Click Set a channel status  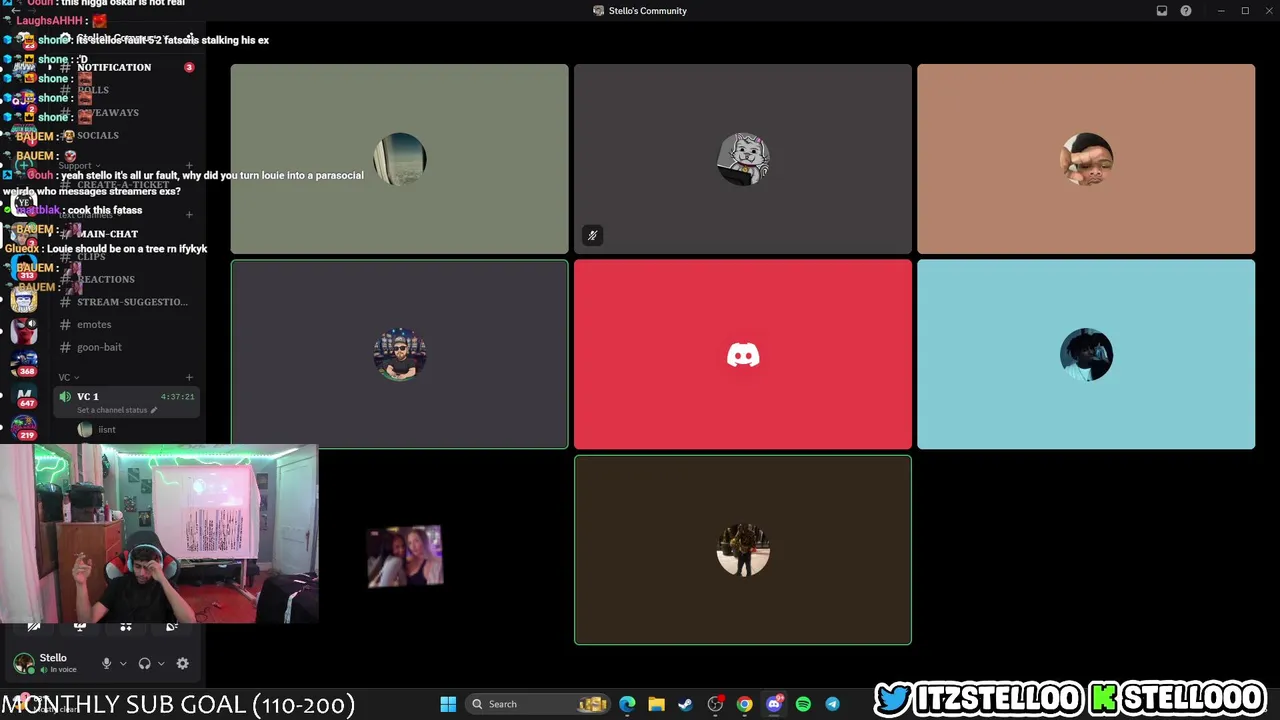pyautogui.click(x=117, y=410)
